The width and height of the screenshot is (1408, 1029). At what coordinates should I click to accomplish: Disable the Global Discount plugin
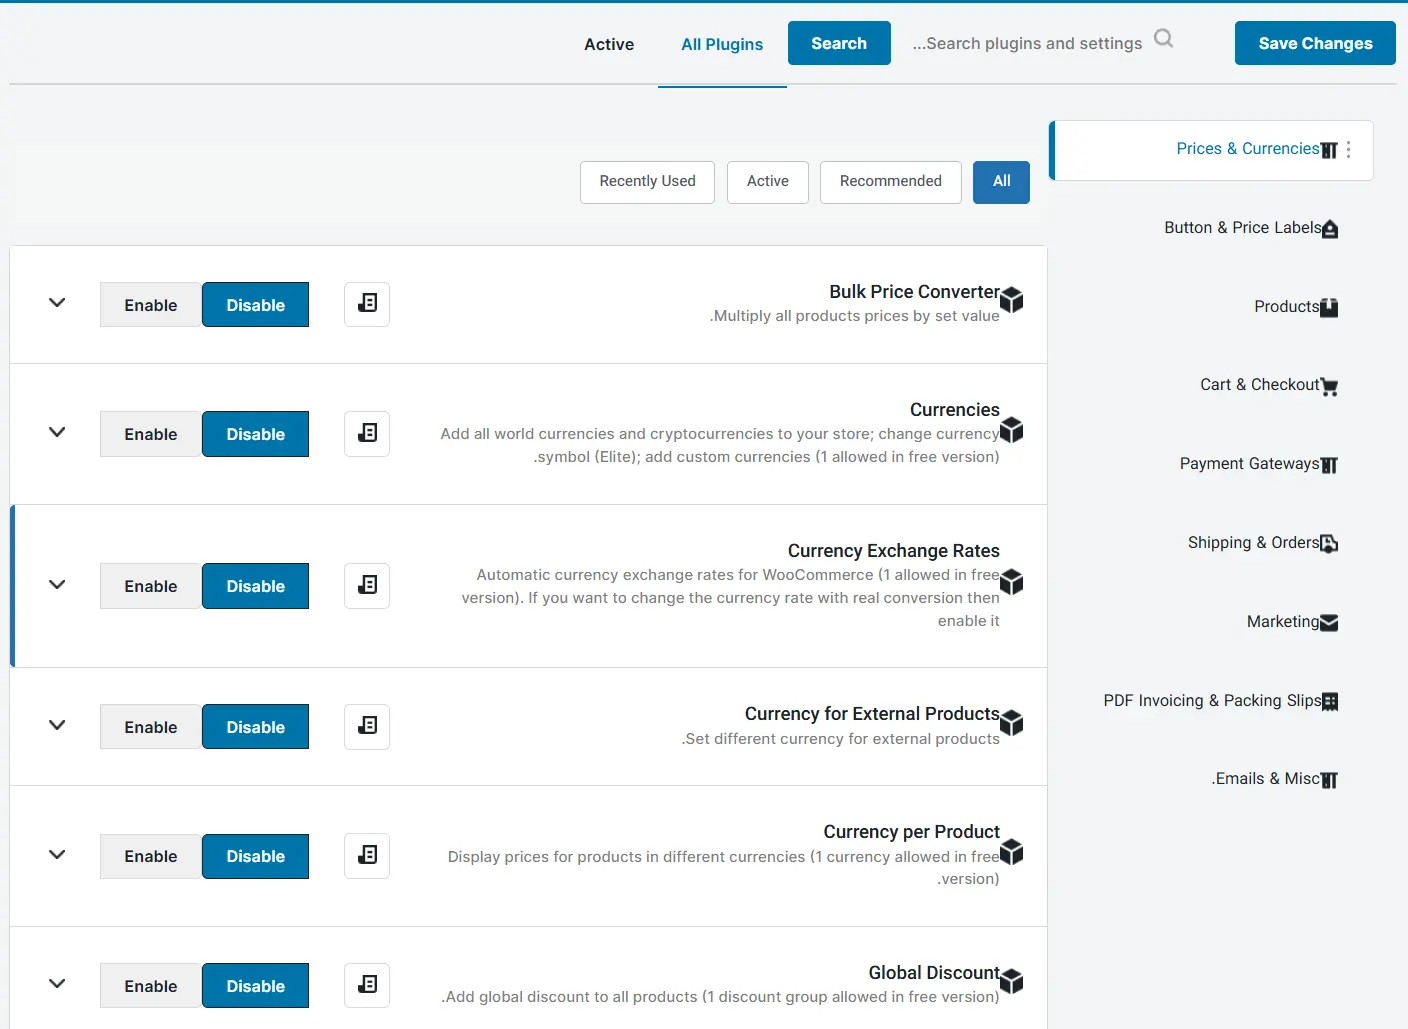point(255,986)
